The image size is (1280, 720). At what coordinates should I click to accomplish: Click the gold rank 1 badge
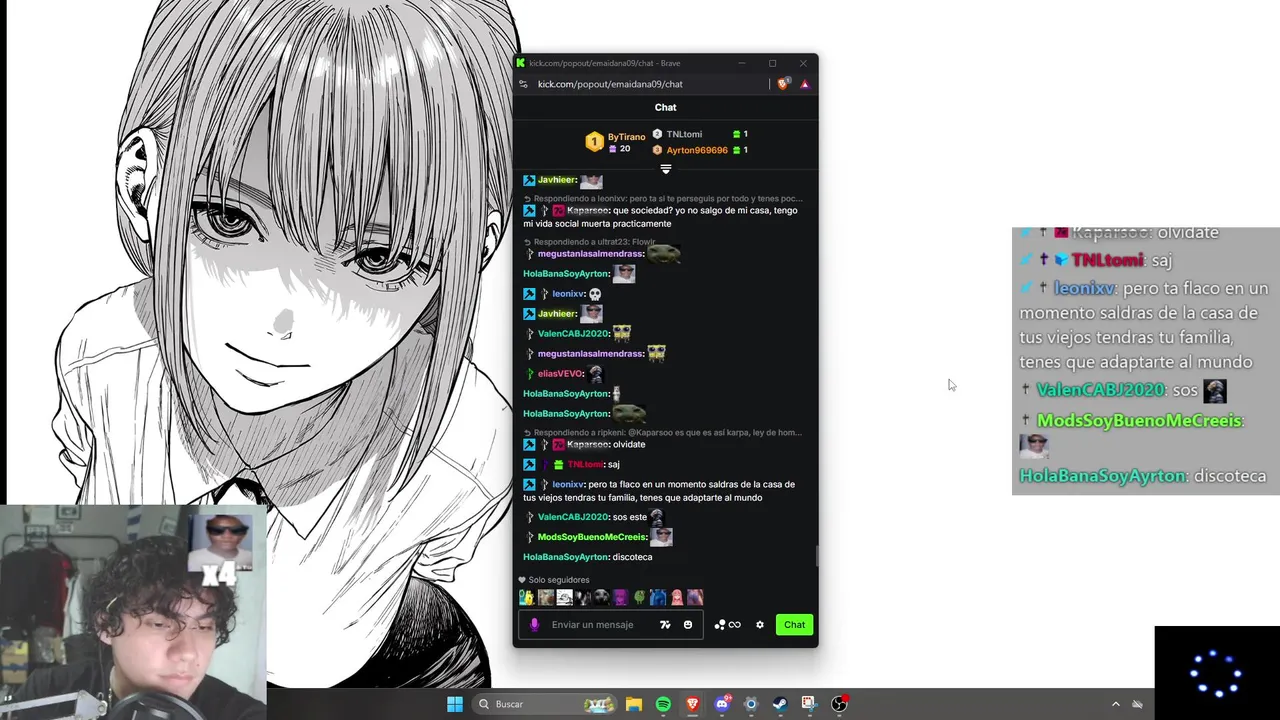coord(594,142)
